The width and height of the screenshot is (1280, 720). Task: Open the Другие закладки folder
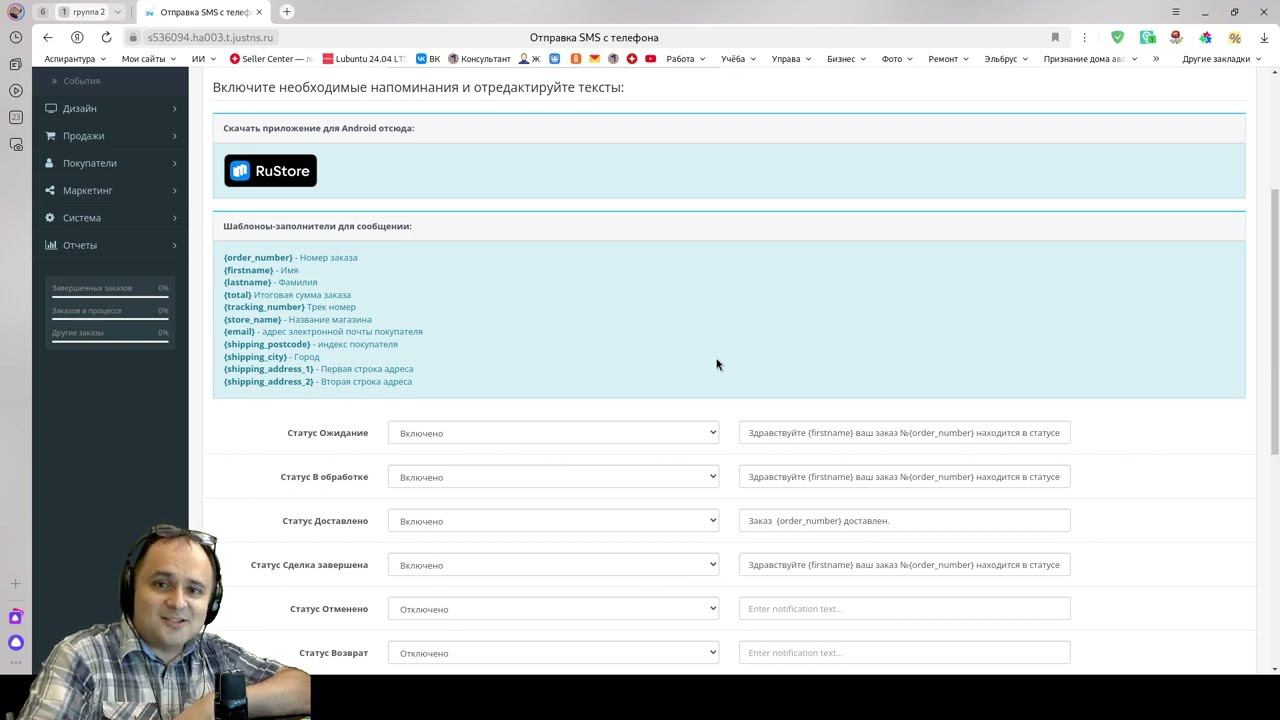pos(1221,59)
